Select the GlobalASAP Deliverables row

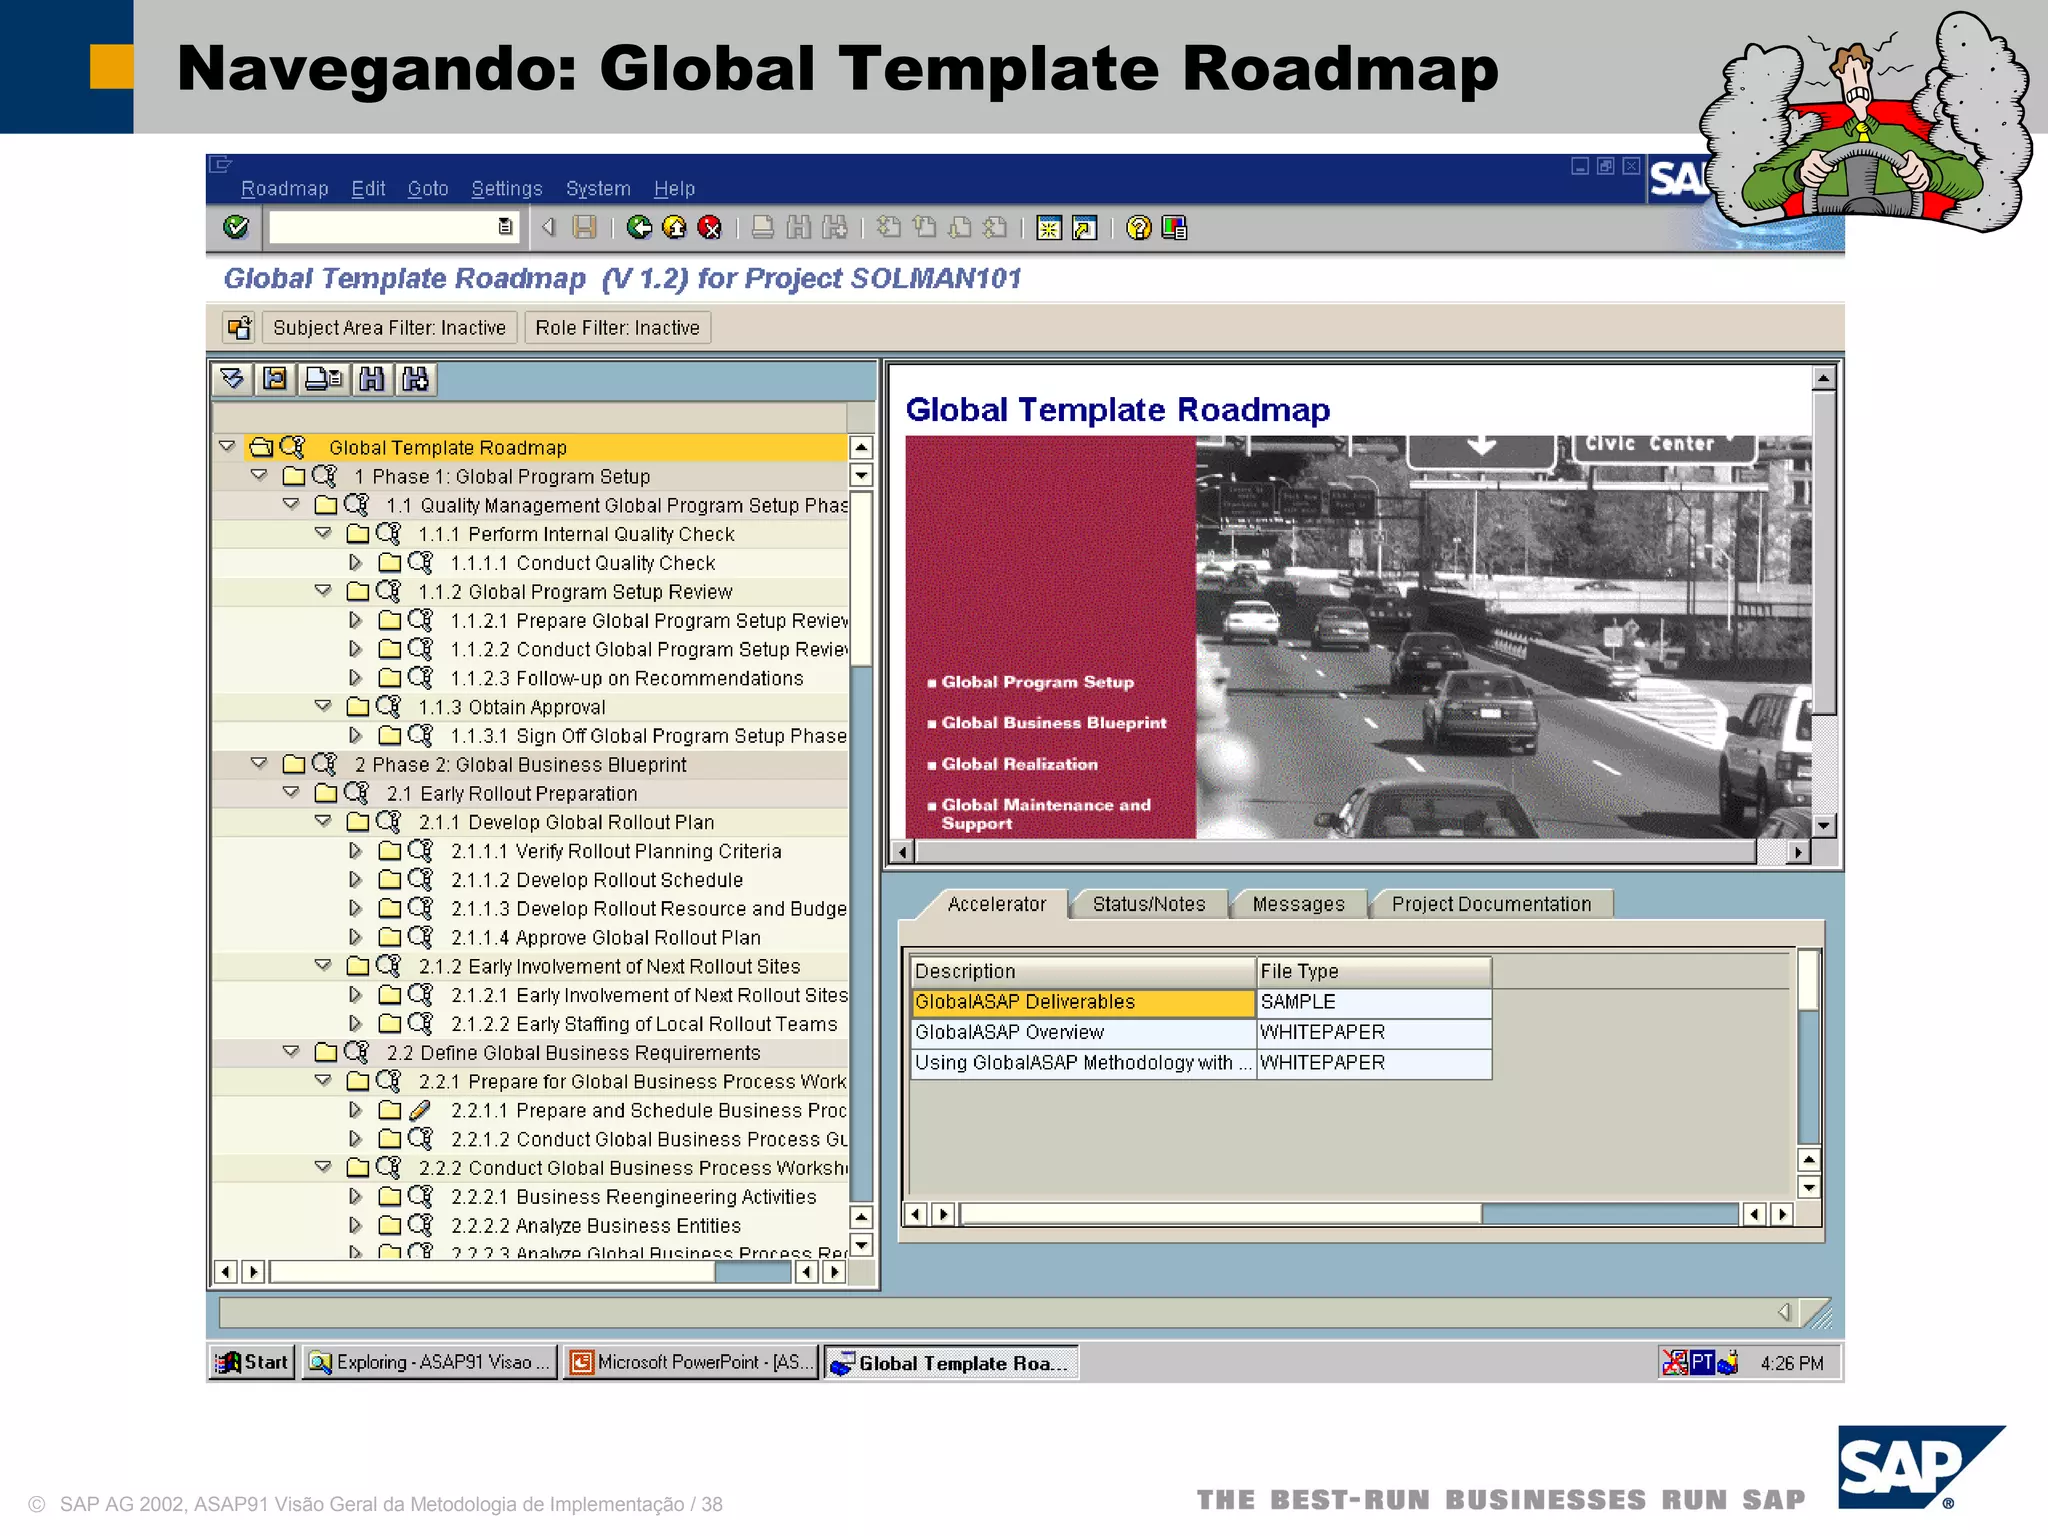click(x=1201, y=1002)
